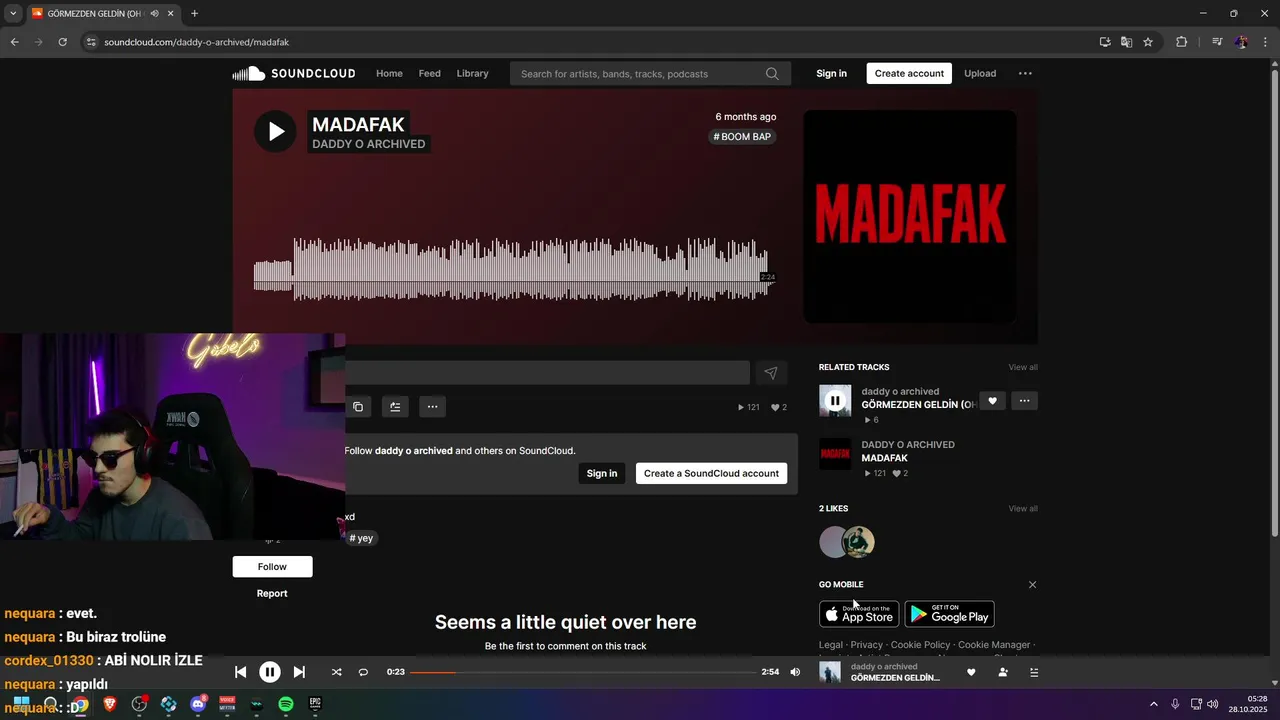View all related tracks
Screen dimensions: 1280x720
point(1022,367)
